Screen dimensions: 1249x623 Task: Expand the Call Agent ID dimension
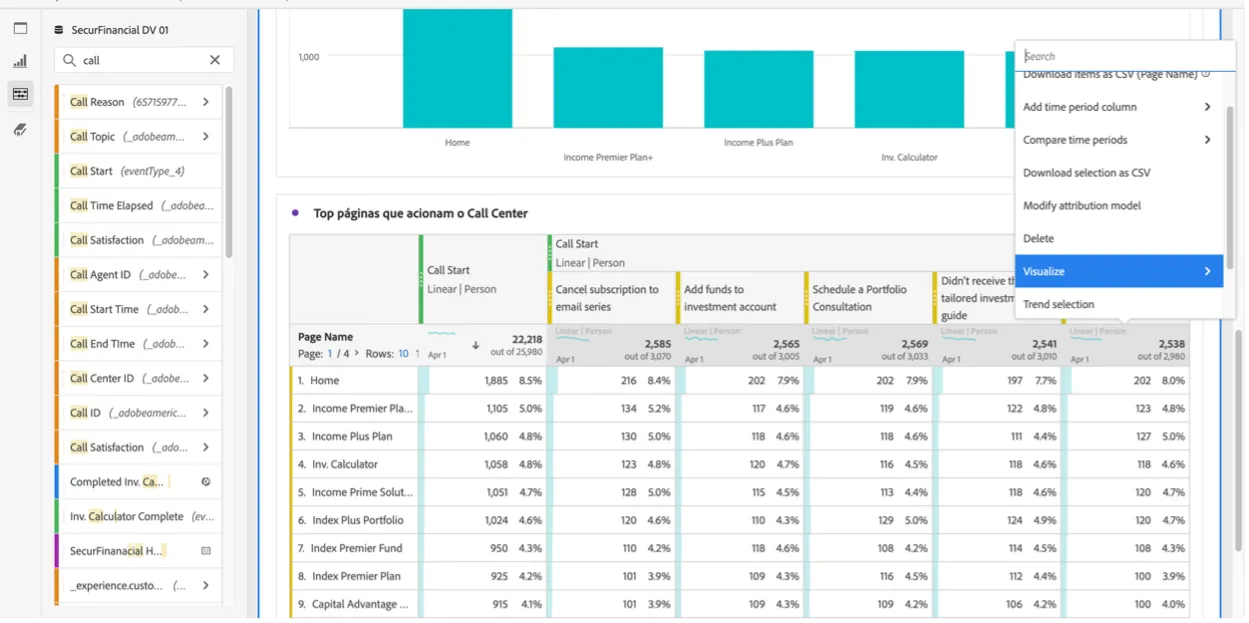206,275
